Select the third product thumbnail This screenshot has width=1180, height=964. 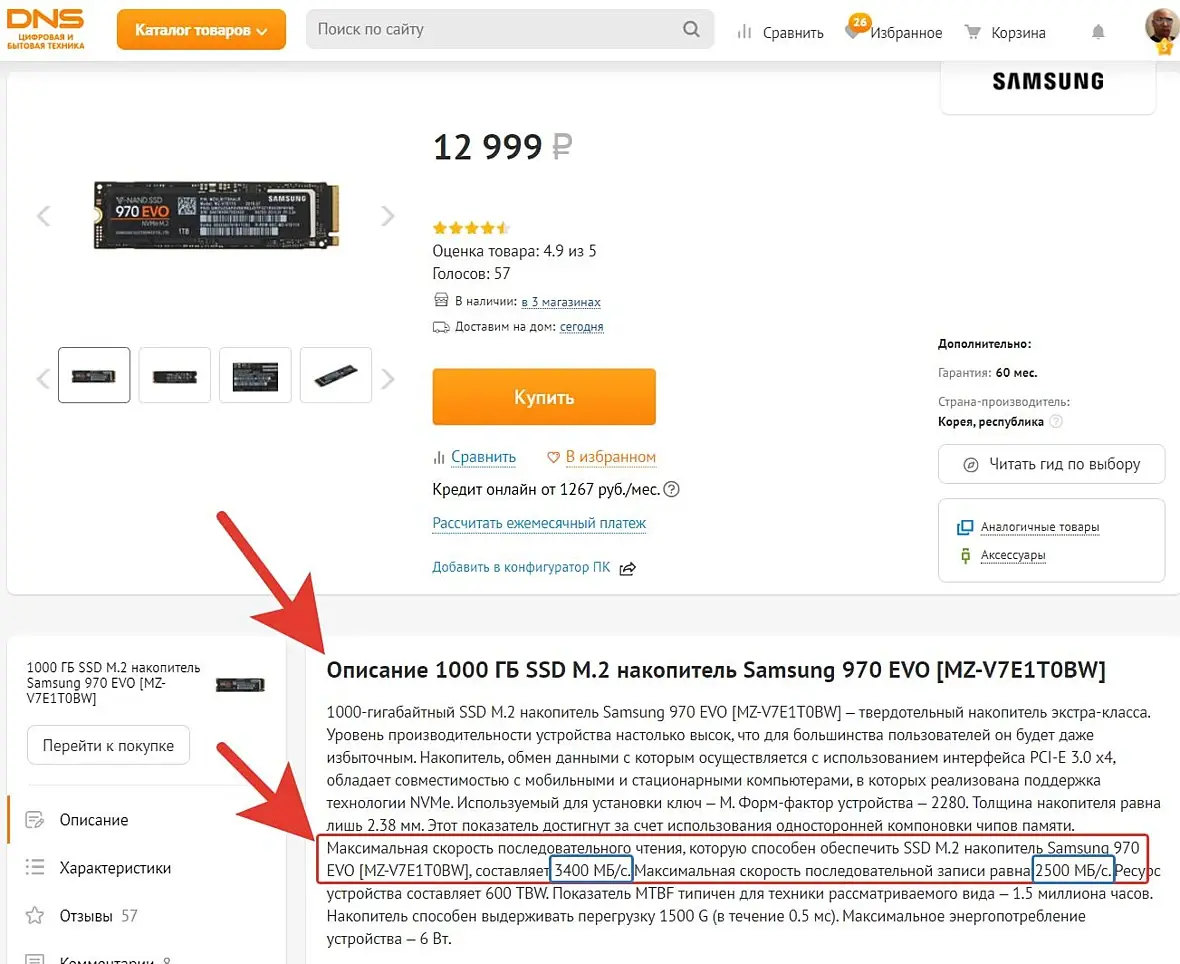[x=255, y=376]
